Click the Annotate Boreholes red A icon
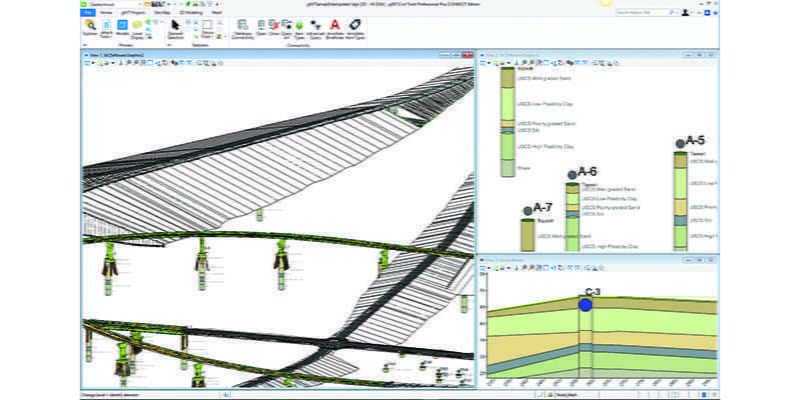 pos(335,27)
